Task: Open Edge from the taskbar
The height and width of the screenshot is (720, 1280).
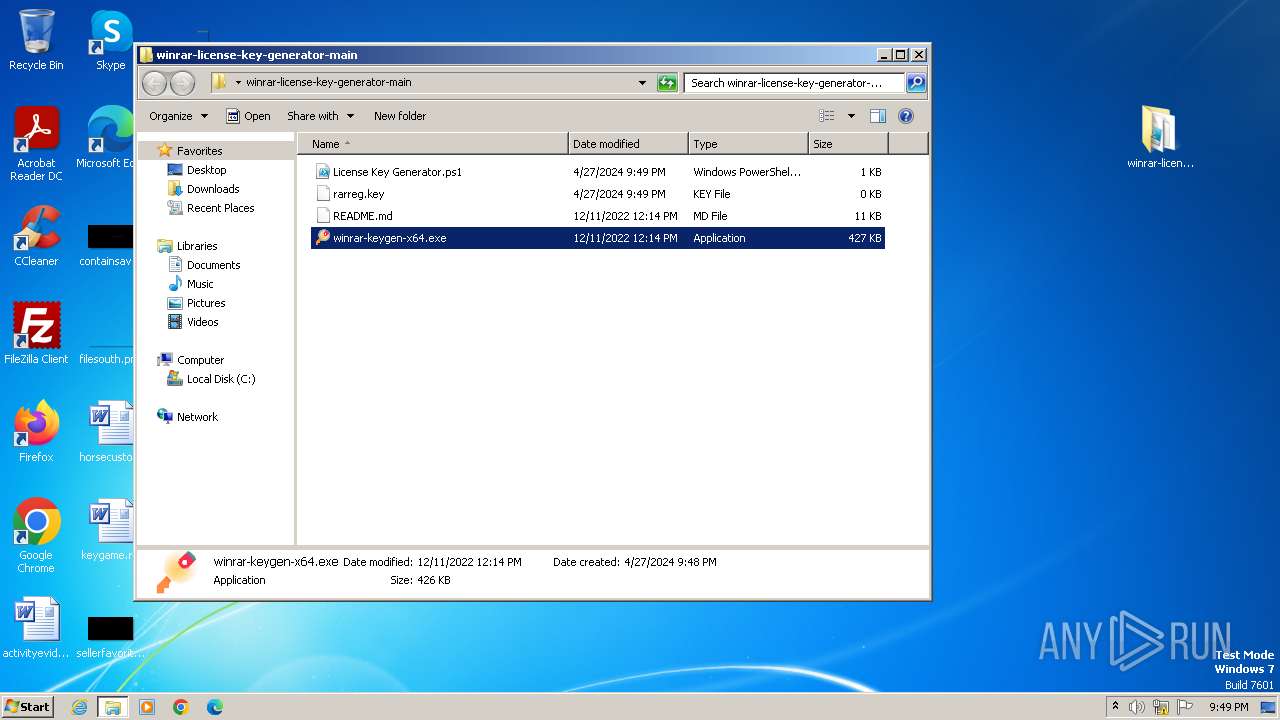Action: coord(214,707)
